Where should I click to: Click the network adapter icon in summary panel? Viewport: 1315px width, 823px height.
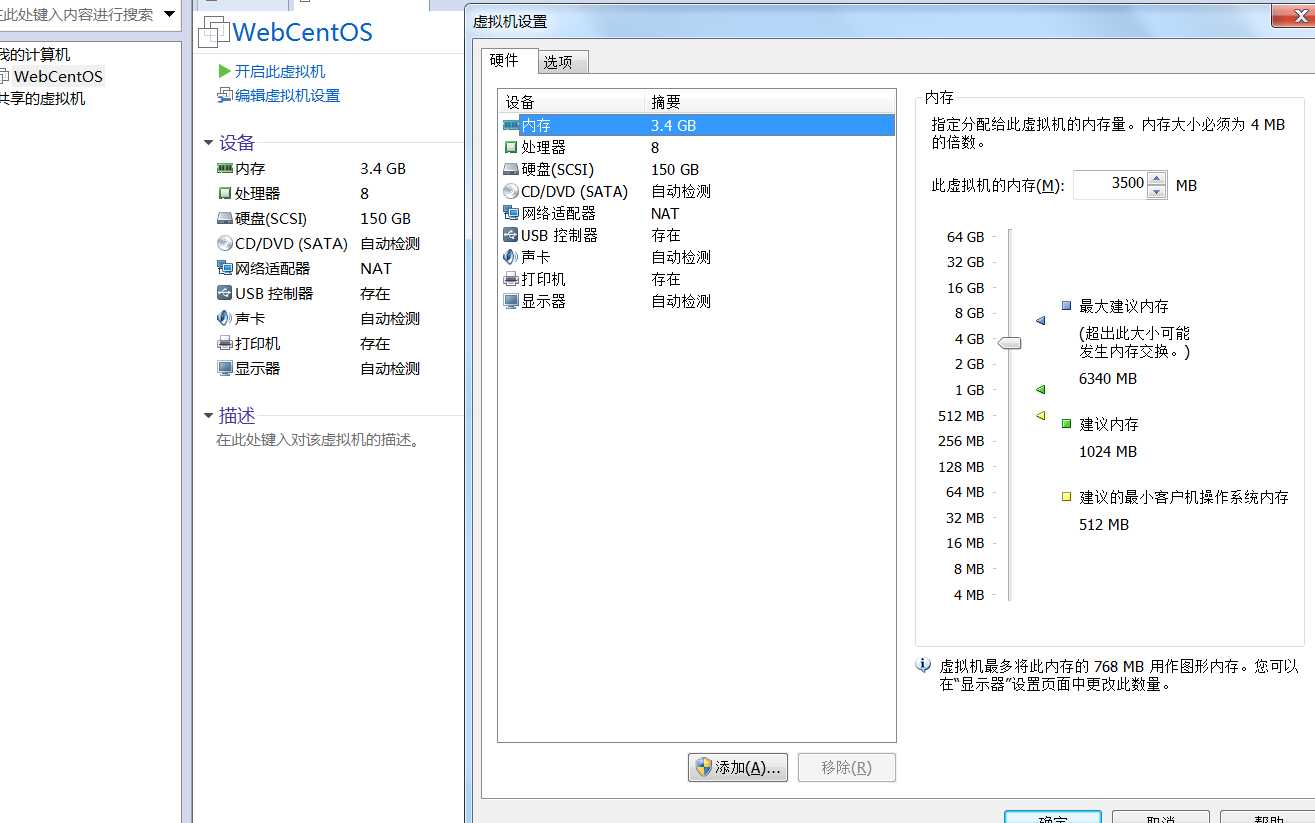225,269
